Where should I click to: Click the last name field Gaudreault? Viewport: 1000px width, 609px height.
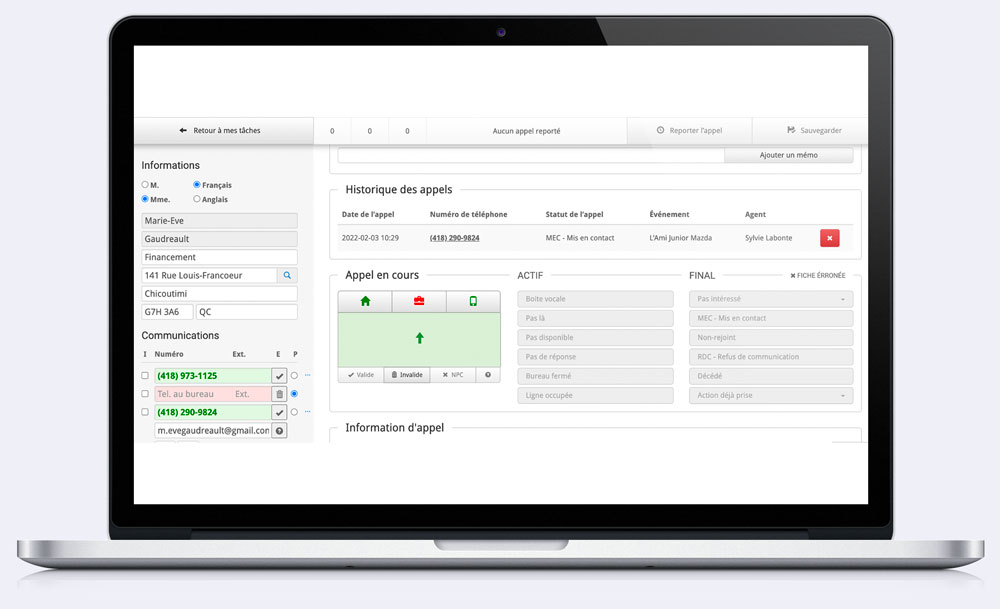(x=219, y=239)
